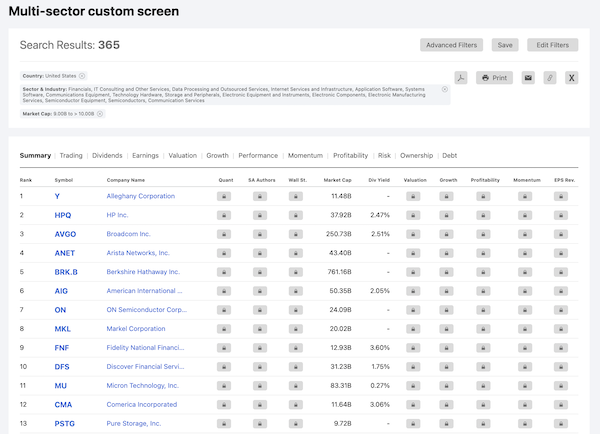Switch to the Valuation tab

click(183, 155)
